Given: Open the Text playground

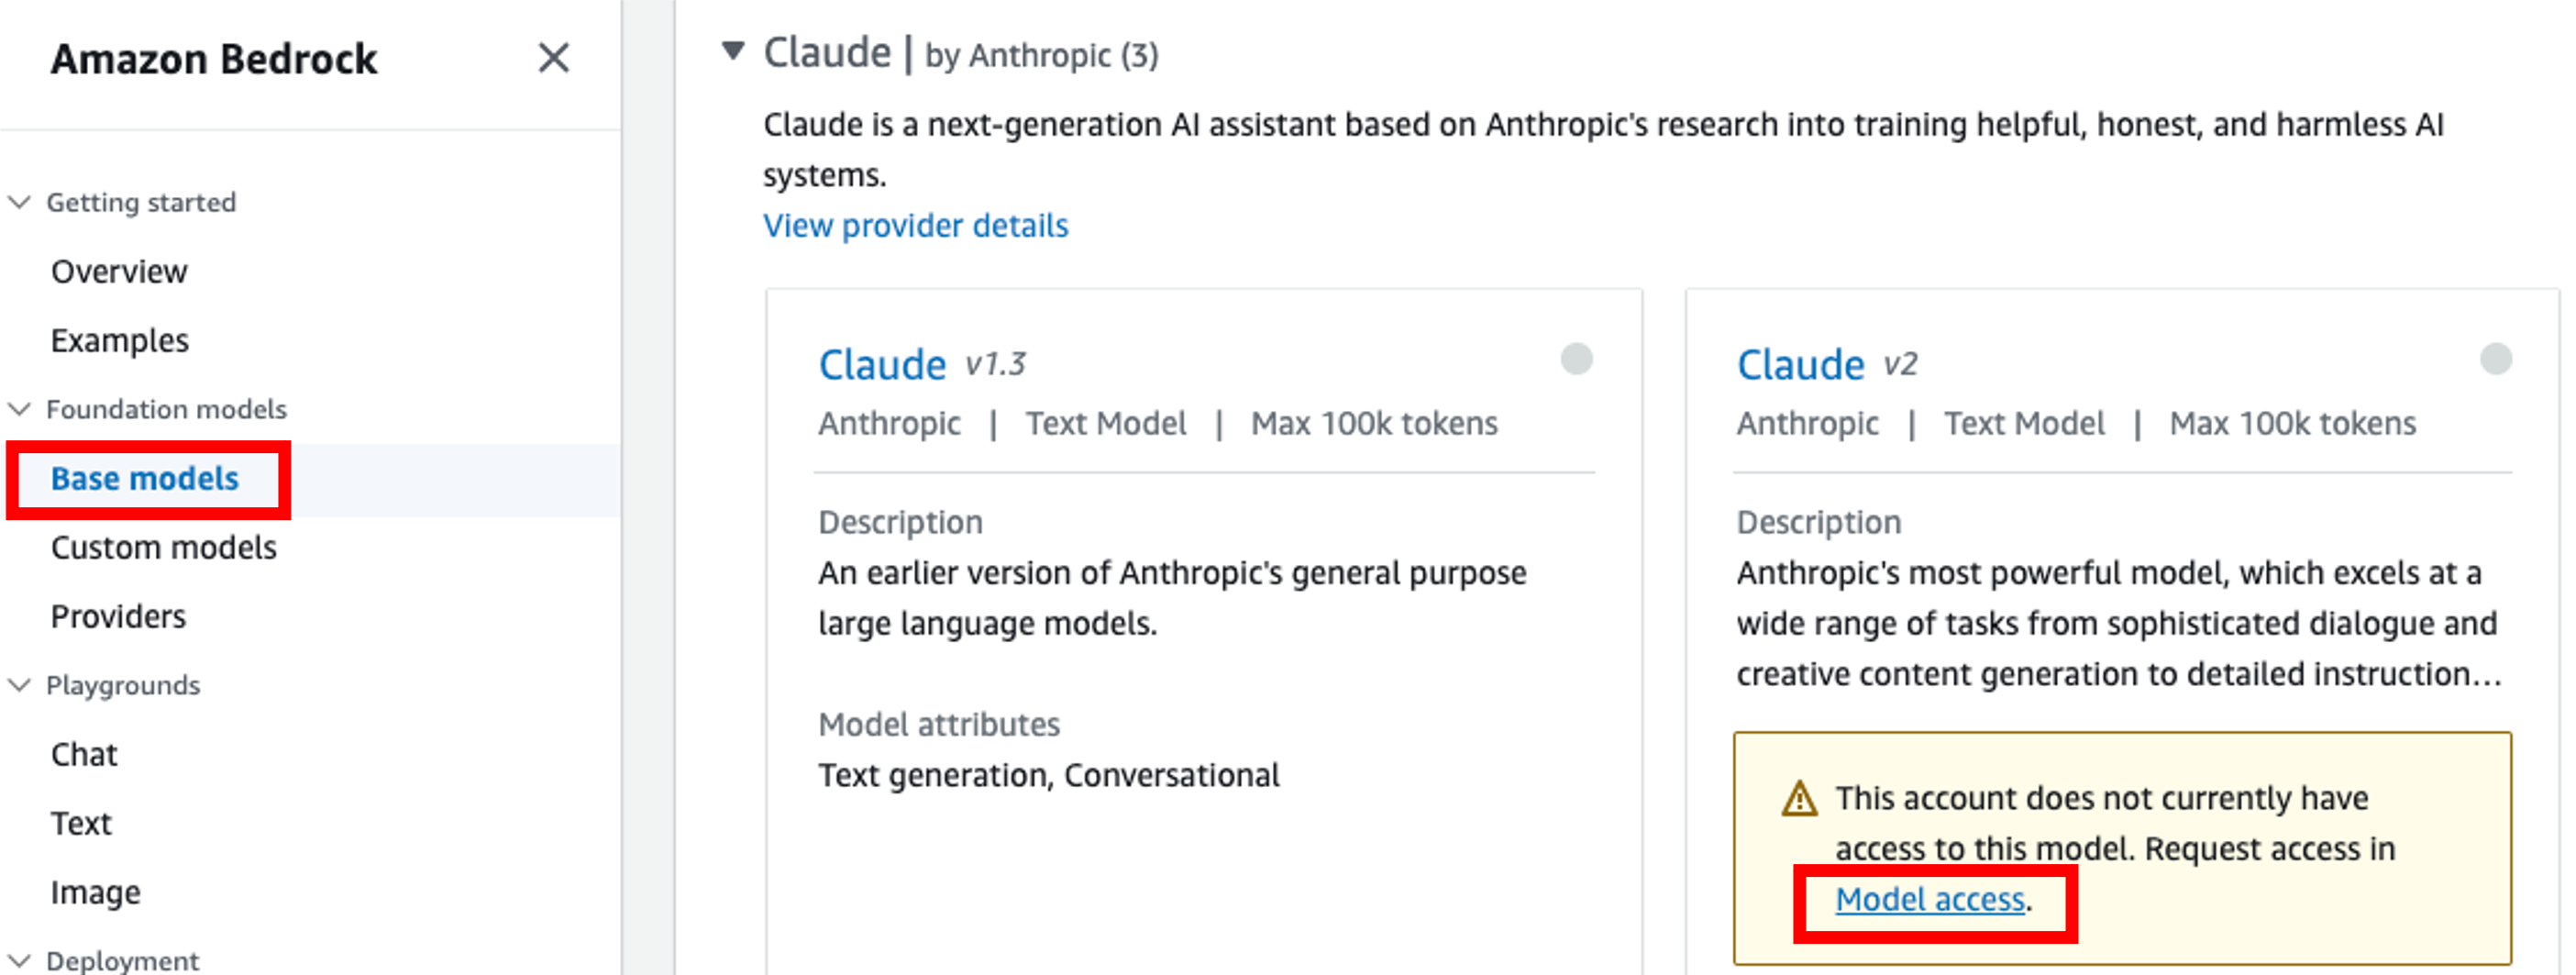Looking at the screenshot, I should 81,823.
